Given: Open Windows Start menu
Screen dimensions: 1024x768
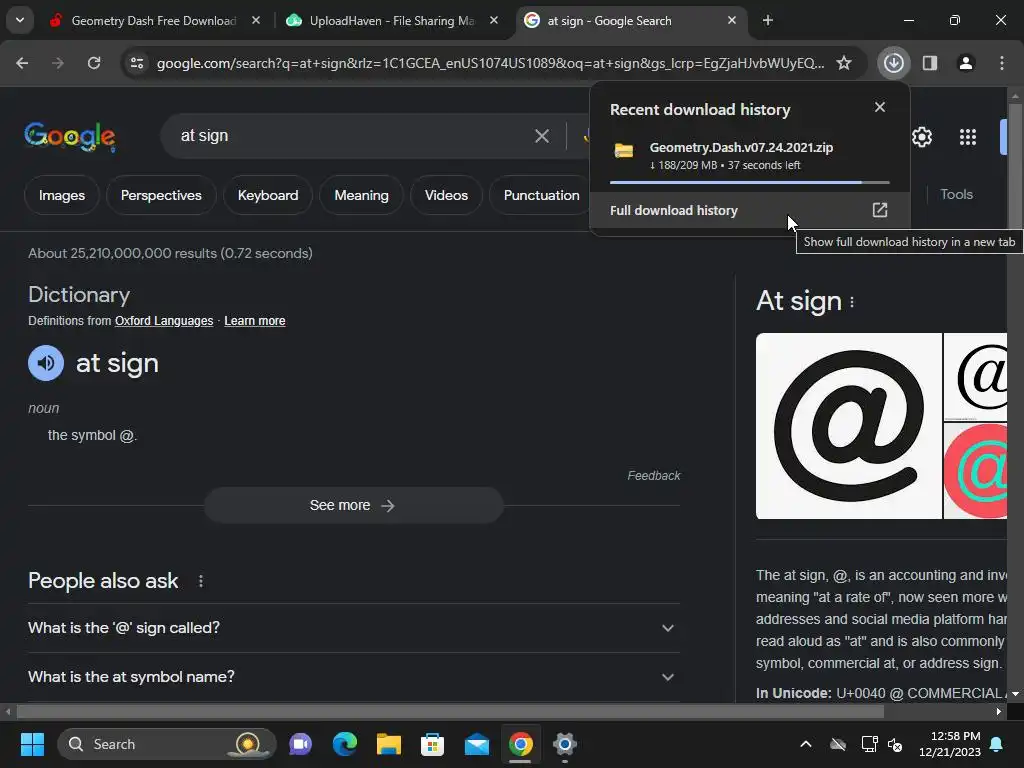Looking at the screenshot, I should coord(32,744).
